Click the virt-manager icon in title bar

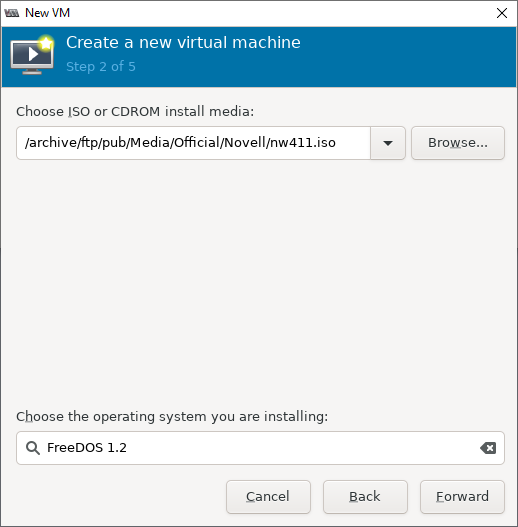click(12, 13)
